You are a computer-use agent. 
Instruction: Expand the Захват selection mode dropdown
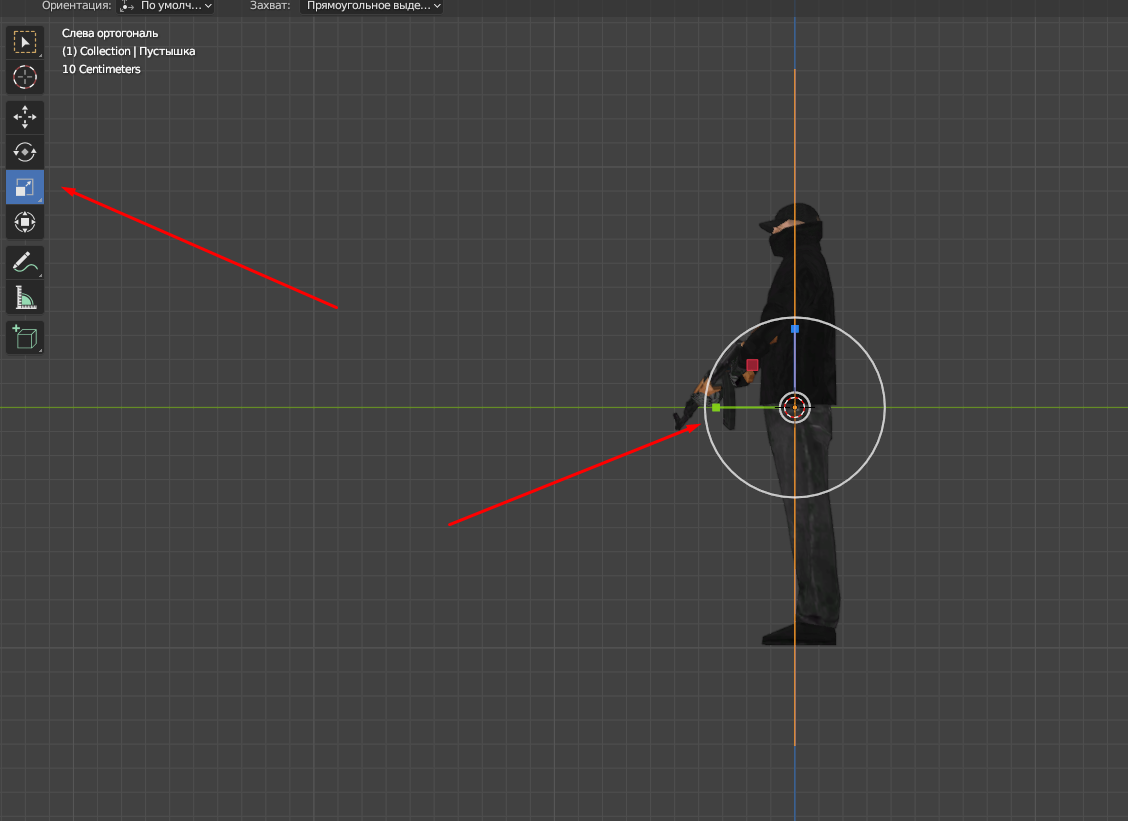(x=371, y=6)
